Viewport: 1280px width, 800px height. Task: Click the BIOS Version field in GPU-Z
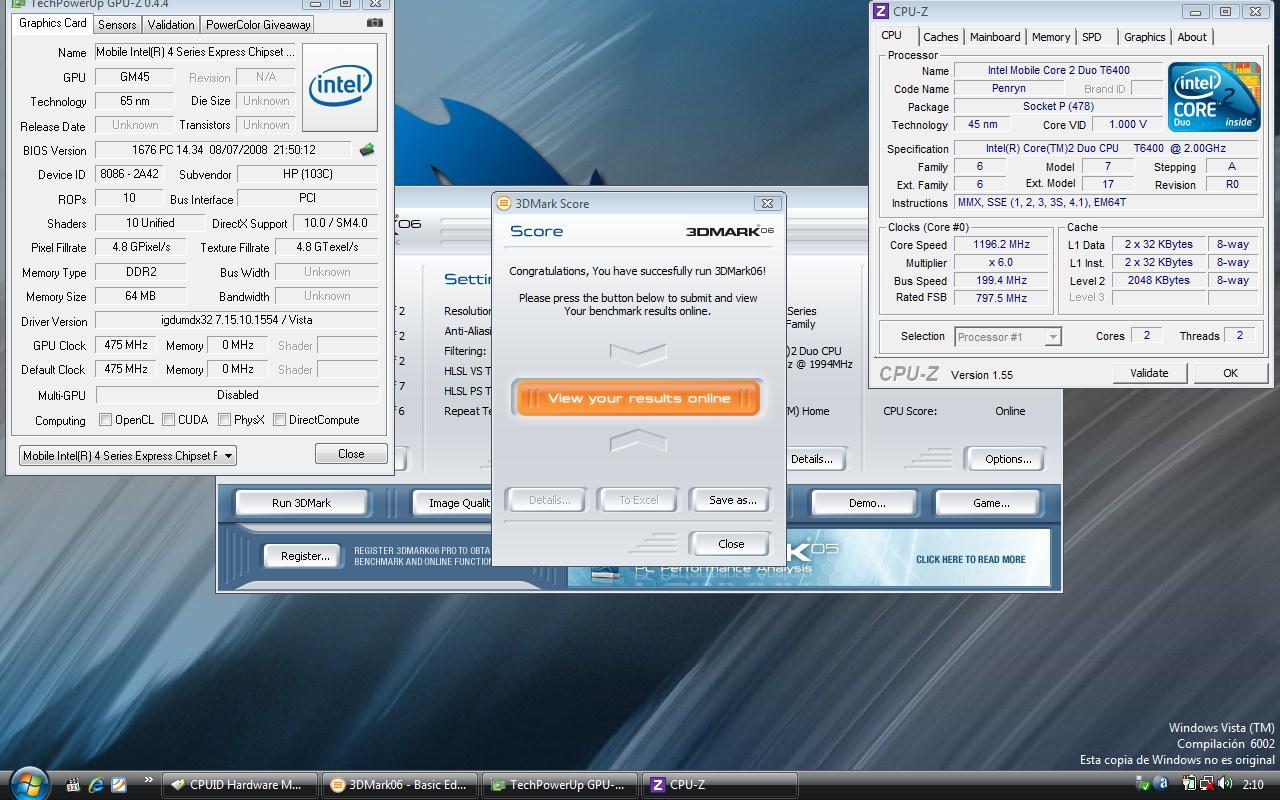223,150
